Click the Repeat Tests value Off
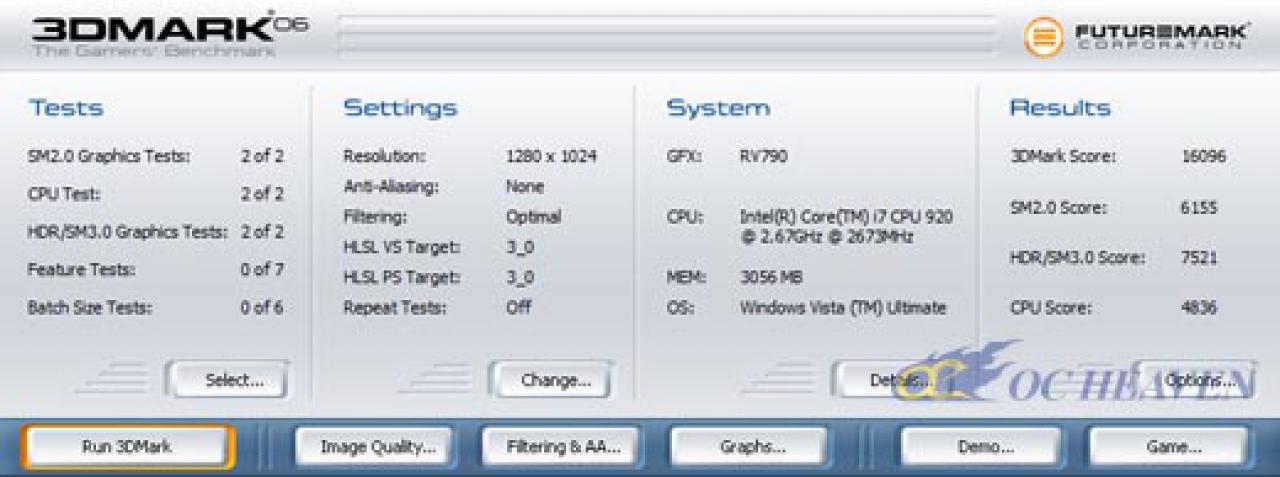This screenshot has width=1280, height=477. click(518, 308)
